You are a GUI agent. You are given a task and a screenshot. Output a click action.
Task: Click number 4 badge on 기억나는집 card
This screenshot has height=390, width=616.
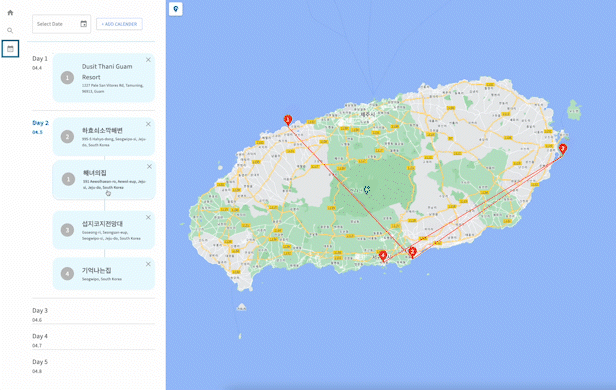click(67, 273)
